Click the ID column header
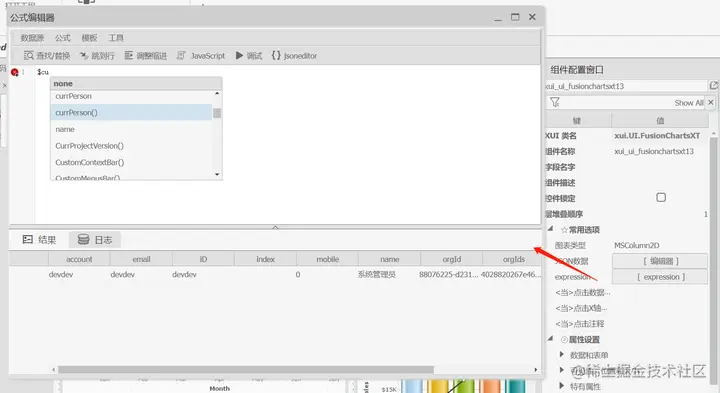The height and width of the screenshot is (393, 720). tap(203, 259)
